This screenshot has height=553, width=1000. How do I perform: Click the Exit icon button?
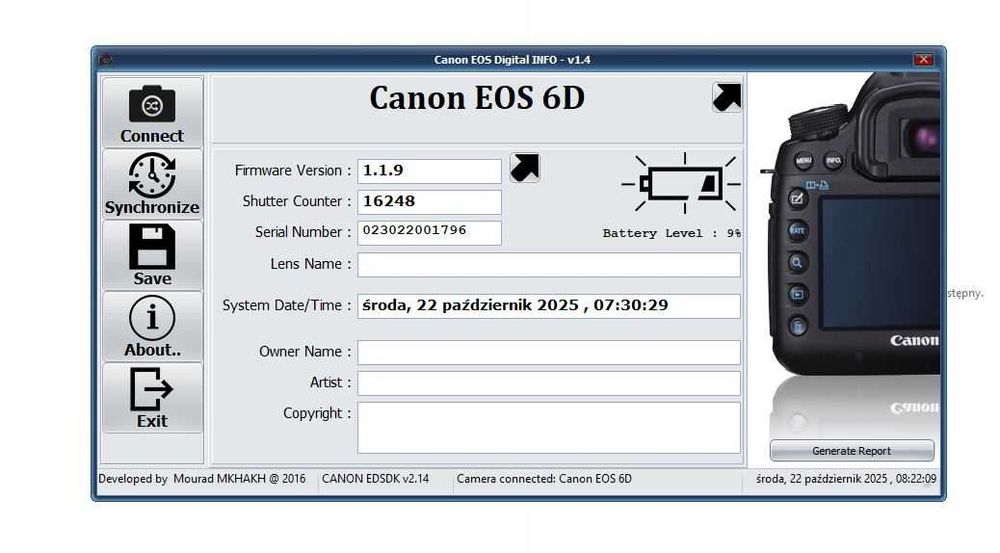click(152, 399)
